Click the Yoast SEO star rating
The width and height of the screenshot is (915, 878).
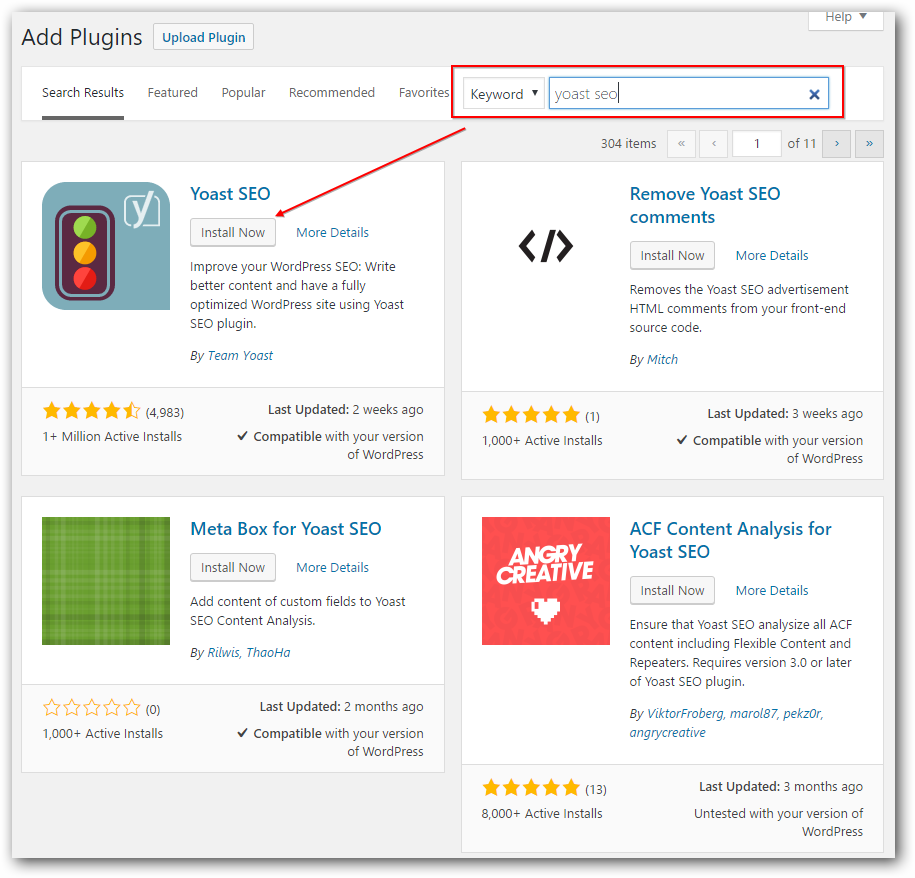[x=92, y=411]
